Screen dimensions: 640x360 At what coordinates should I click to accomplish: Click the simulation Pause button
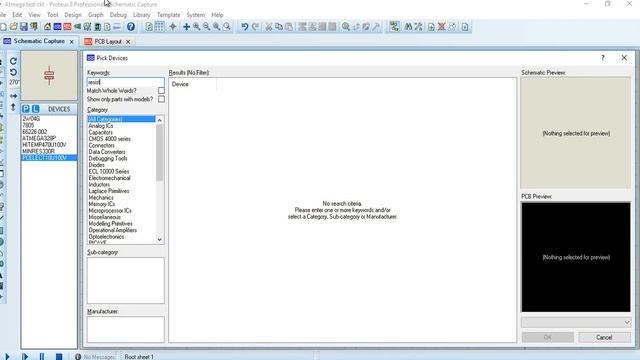tap(42, 357)
